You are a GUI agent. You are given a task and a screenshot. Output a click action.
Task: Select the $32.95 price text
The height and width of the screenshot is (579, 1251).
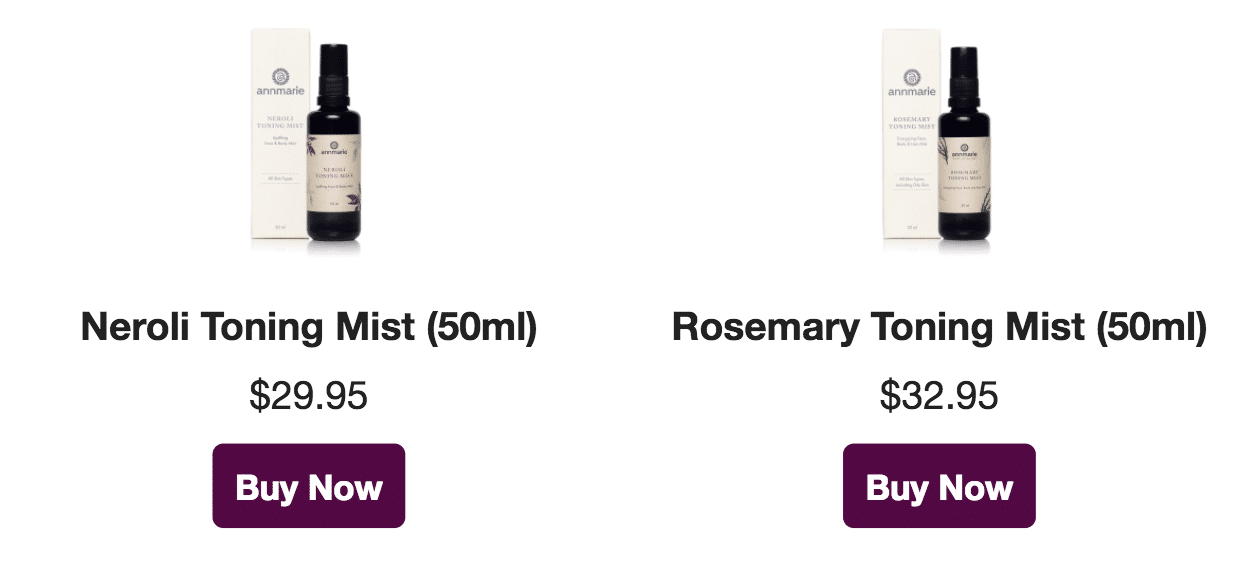point(939,397)
